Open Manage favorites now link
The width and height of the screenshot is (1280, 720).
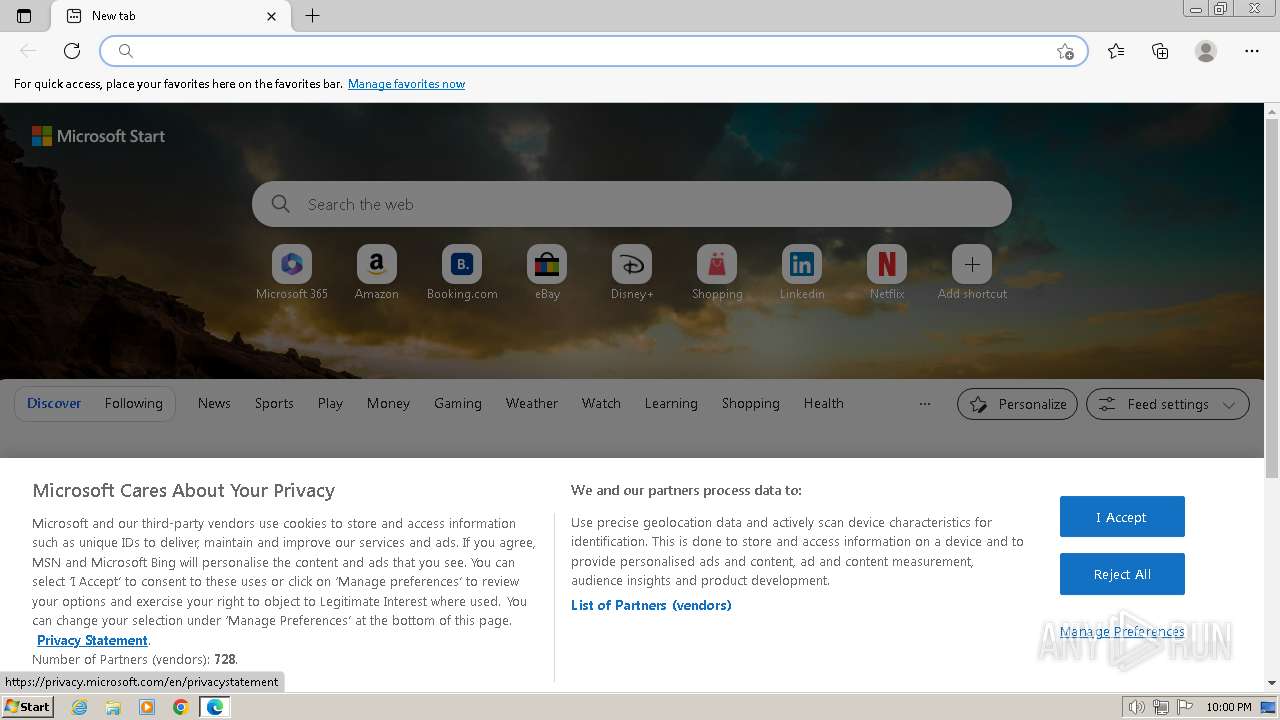(406, 84)
